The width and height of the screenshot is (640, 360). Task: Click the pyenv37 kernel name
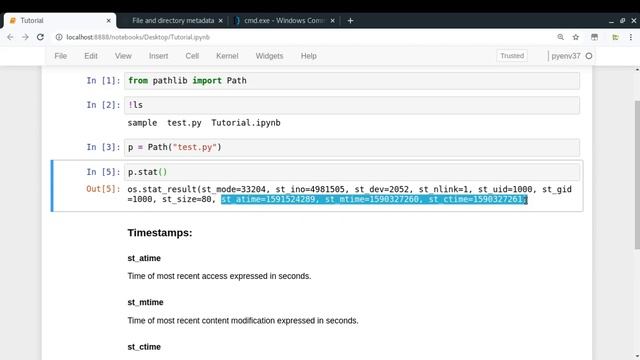(565, 56)
